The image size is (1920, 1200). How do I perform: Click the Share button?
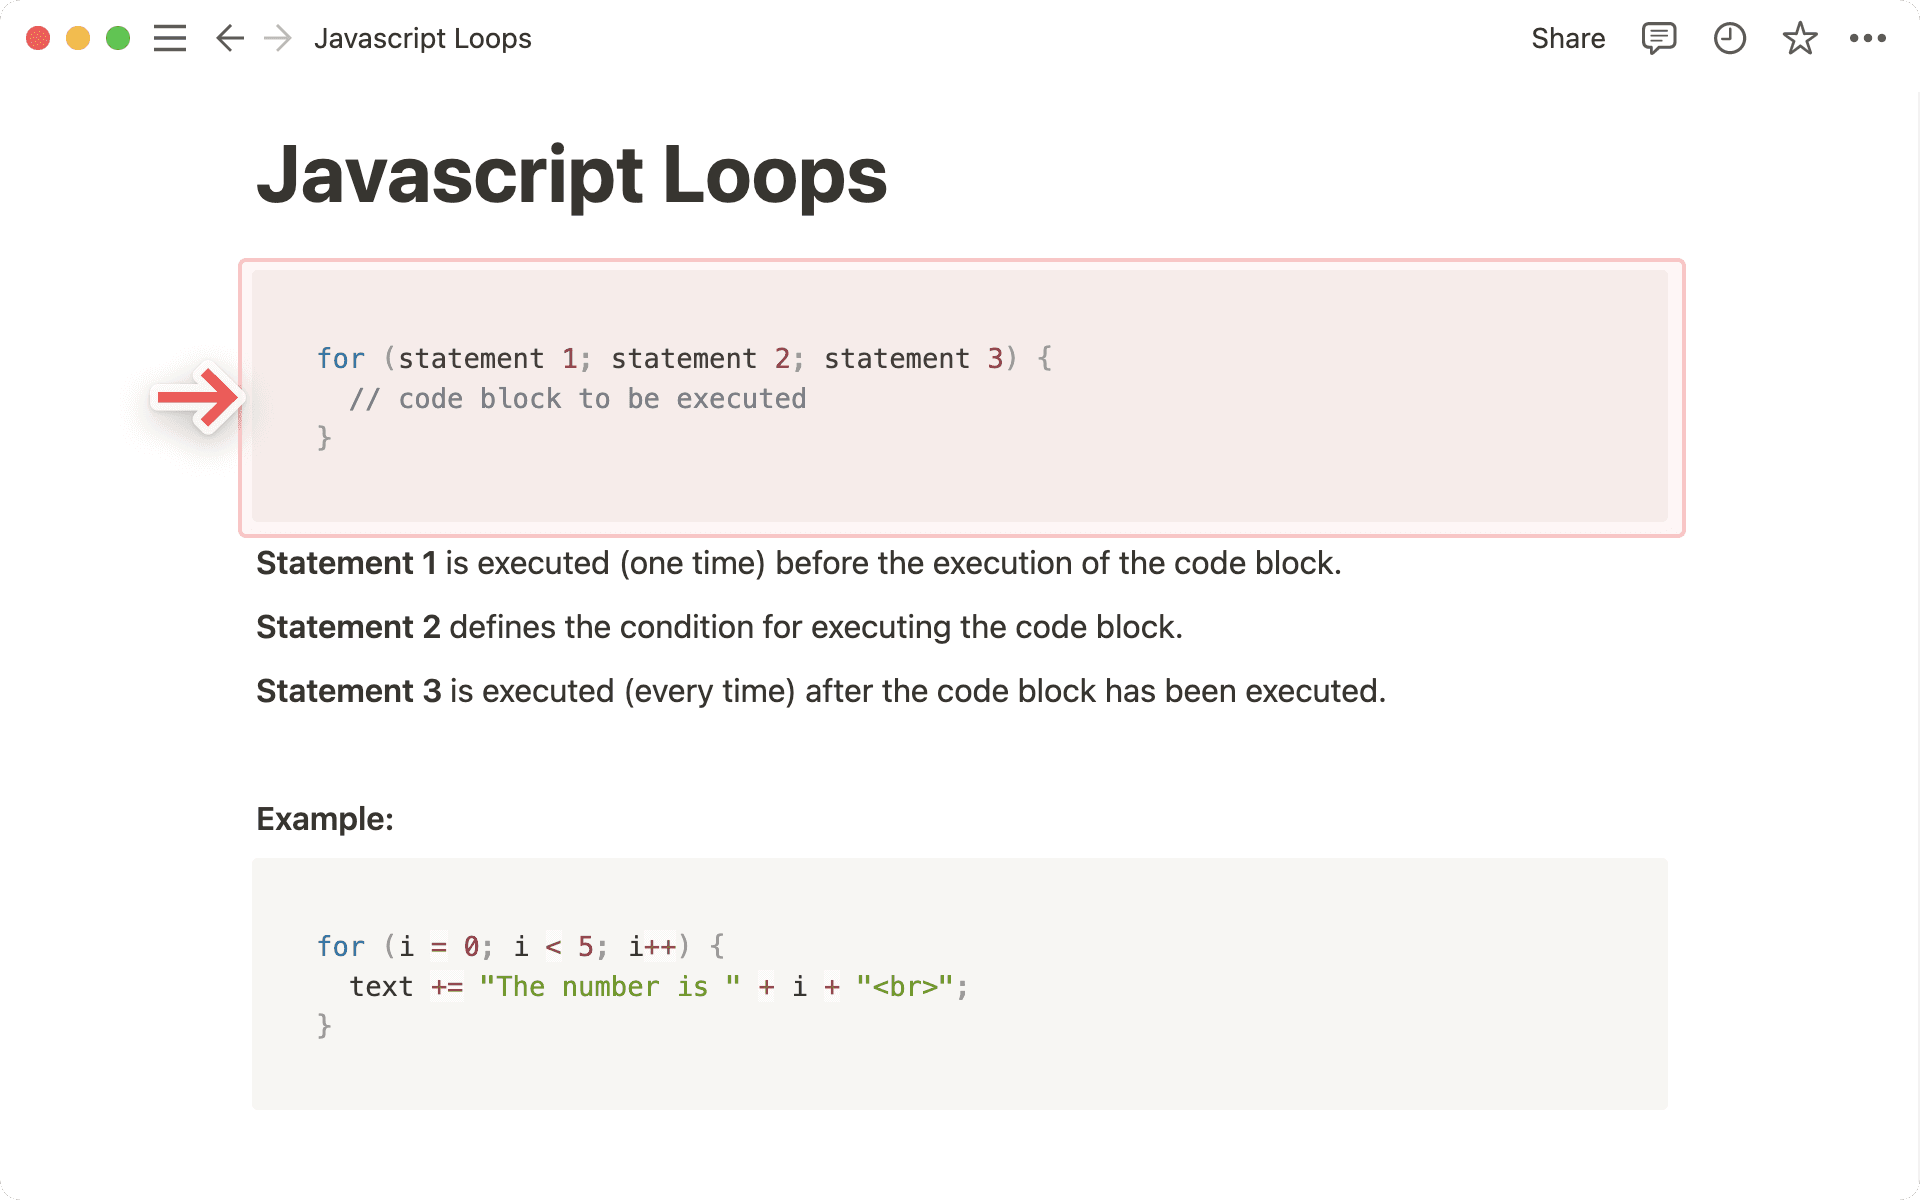(1567, 38)
